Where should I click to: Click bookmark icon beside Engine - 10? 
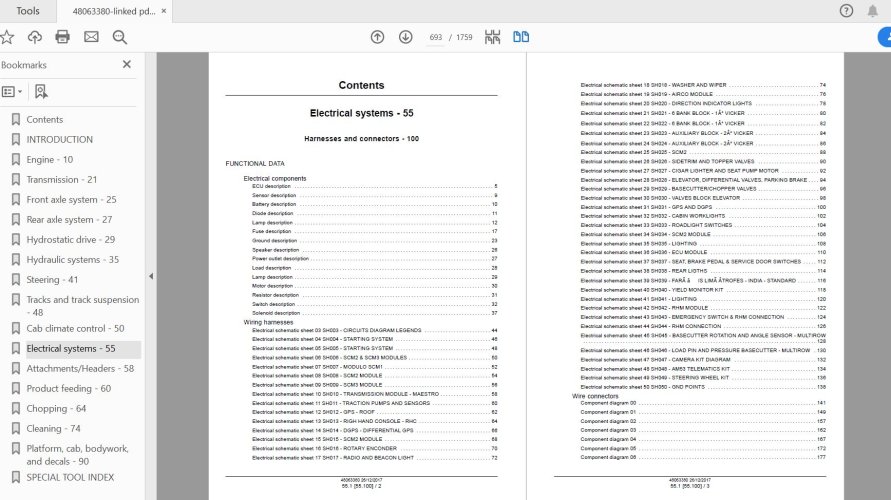(x=16, y=160)
